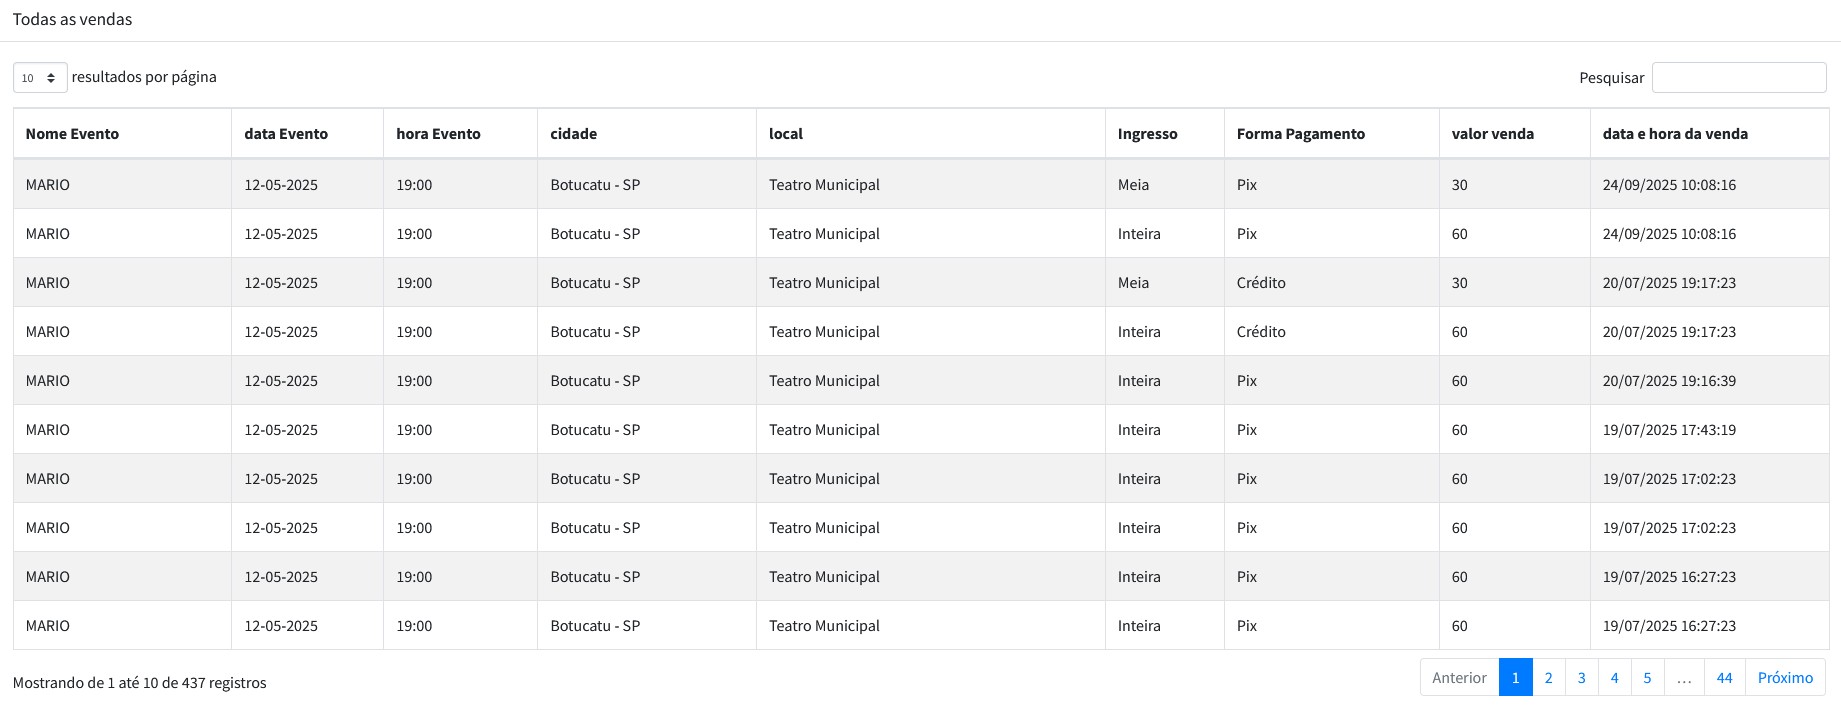
Task: Go to page 3 of results
Action: coord(1581,678)
